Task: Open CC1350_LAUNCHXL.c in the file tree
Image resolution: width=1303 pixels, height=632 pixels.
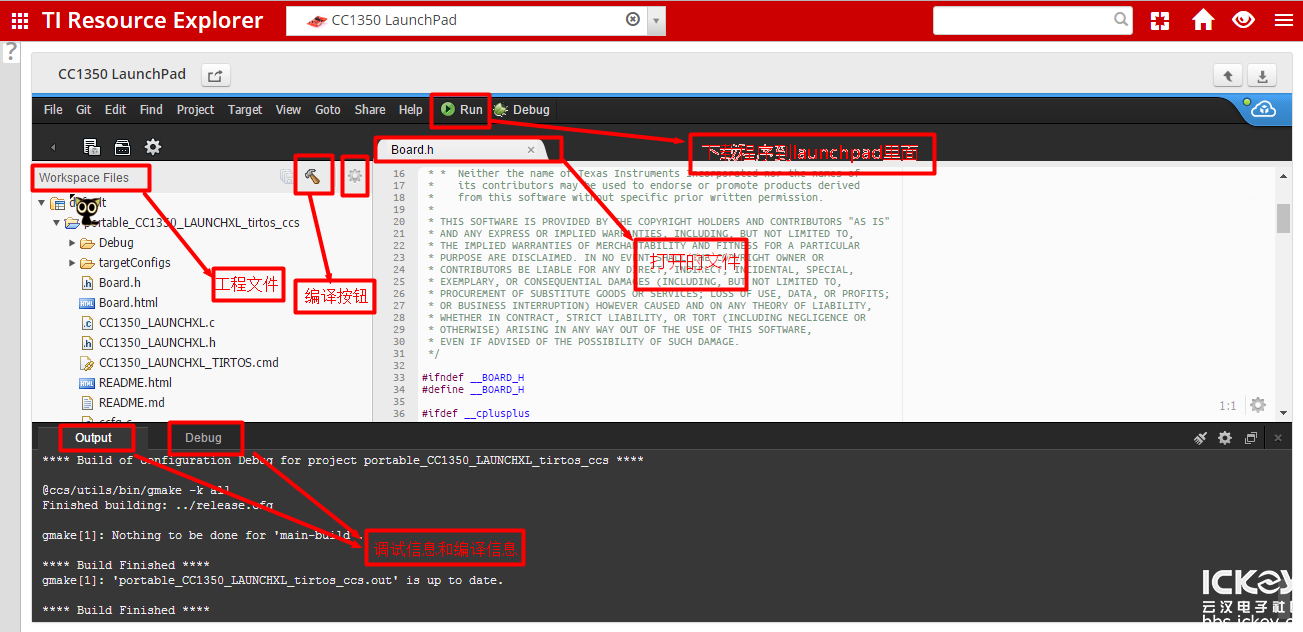Action: point(157,323)
